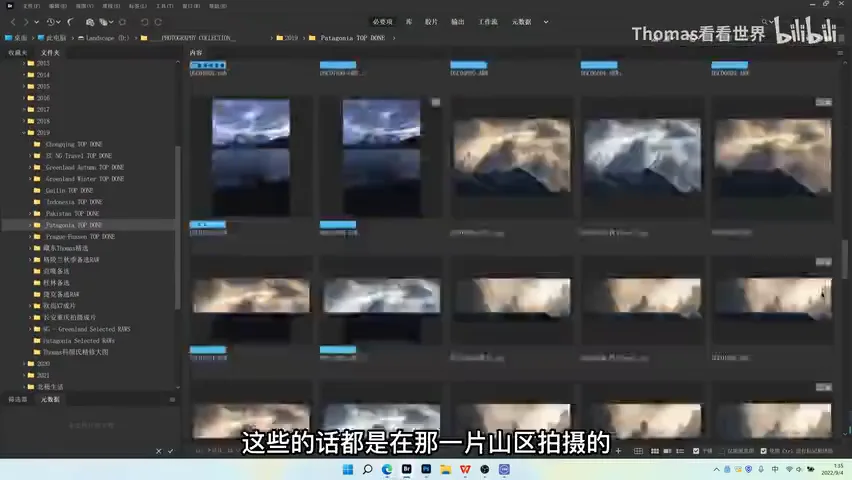Open File Explorer from taskbar
Screen dimensions: 852x480
(446, 470)
